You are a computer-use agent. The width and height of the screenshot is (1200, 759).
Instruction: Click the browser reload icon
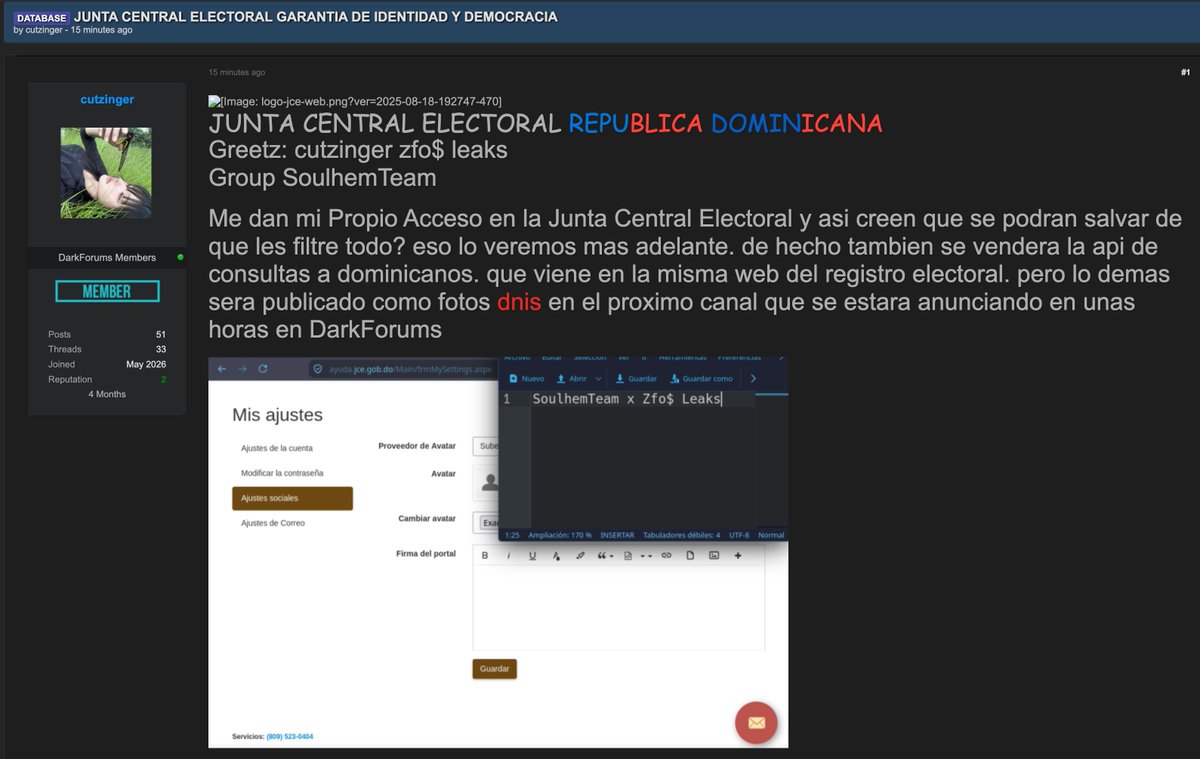(263, 368)
